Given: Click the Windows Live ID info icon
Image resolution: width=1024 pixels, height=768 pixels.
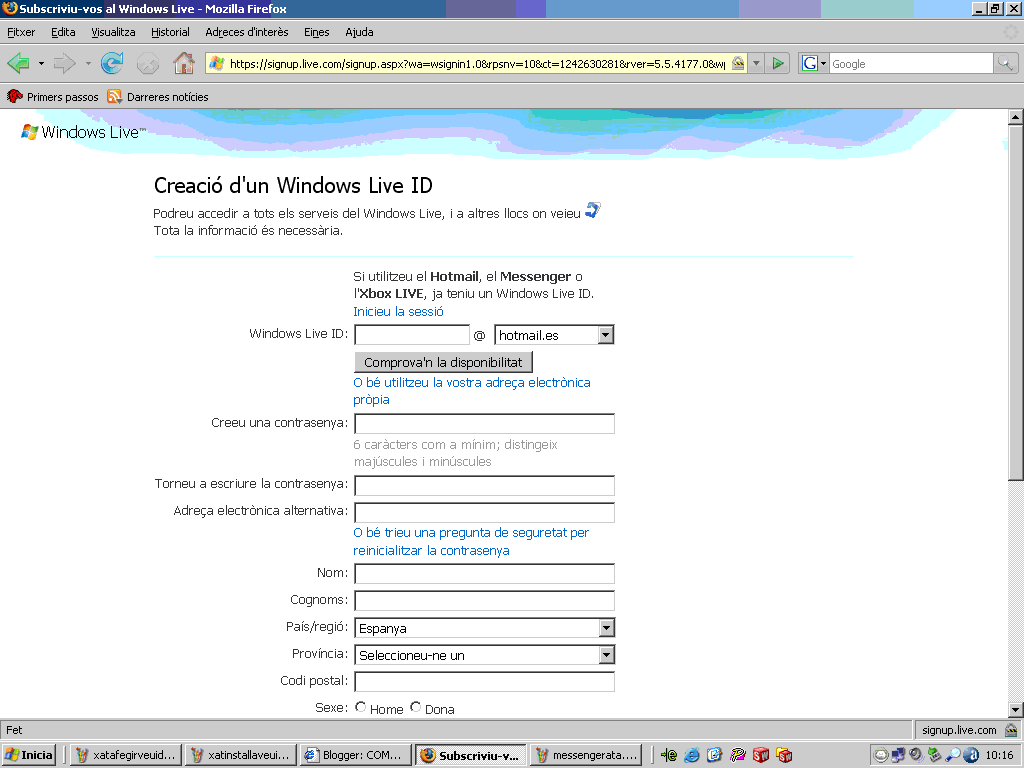Looking at the screenshot, I should point(592,210).
